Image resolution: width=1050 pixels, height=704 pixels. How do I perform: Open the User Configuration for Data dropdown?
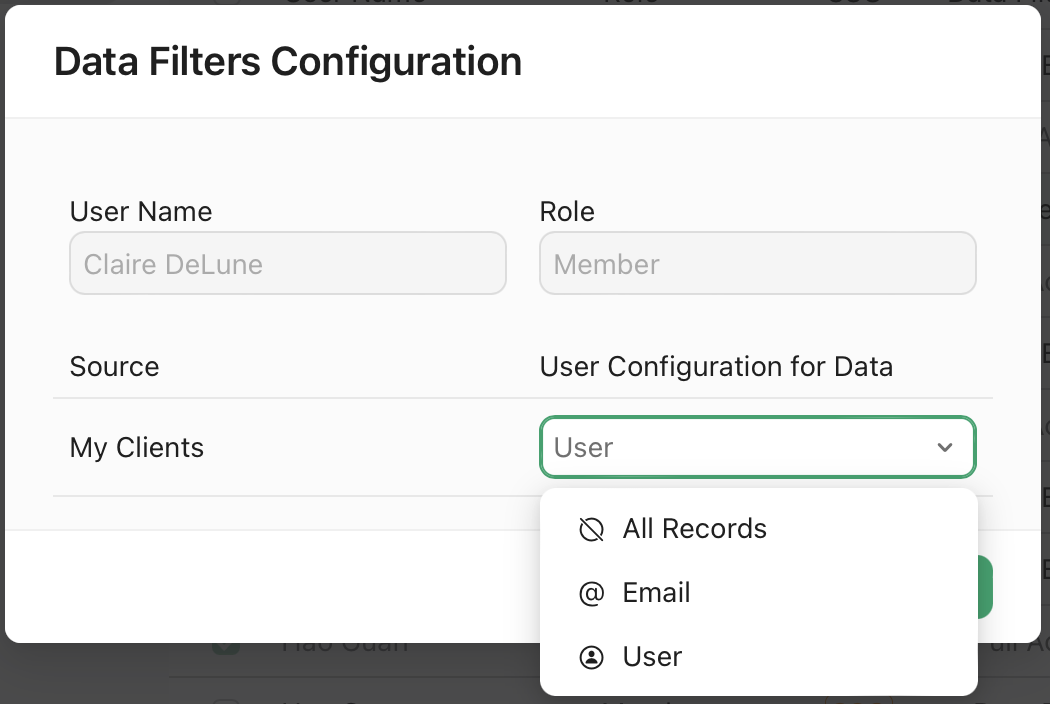[757, 447]
